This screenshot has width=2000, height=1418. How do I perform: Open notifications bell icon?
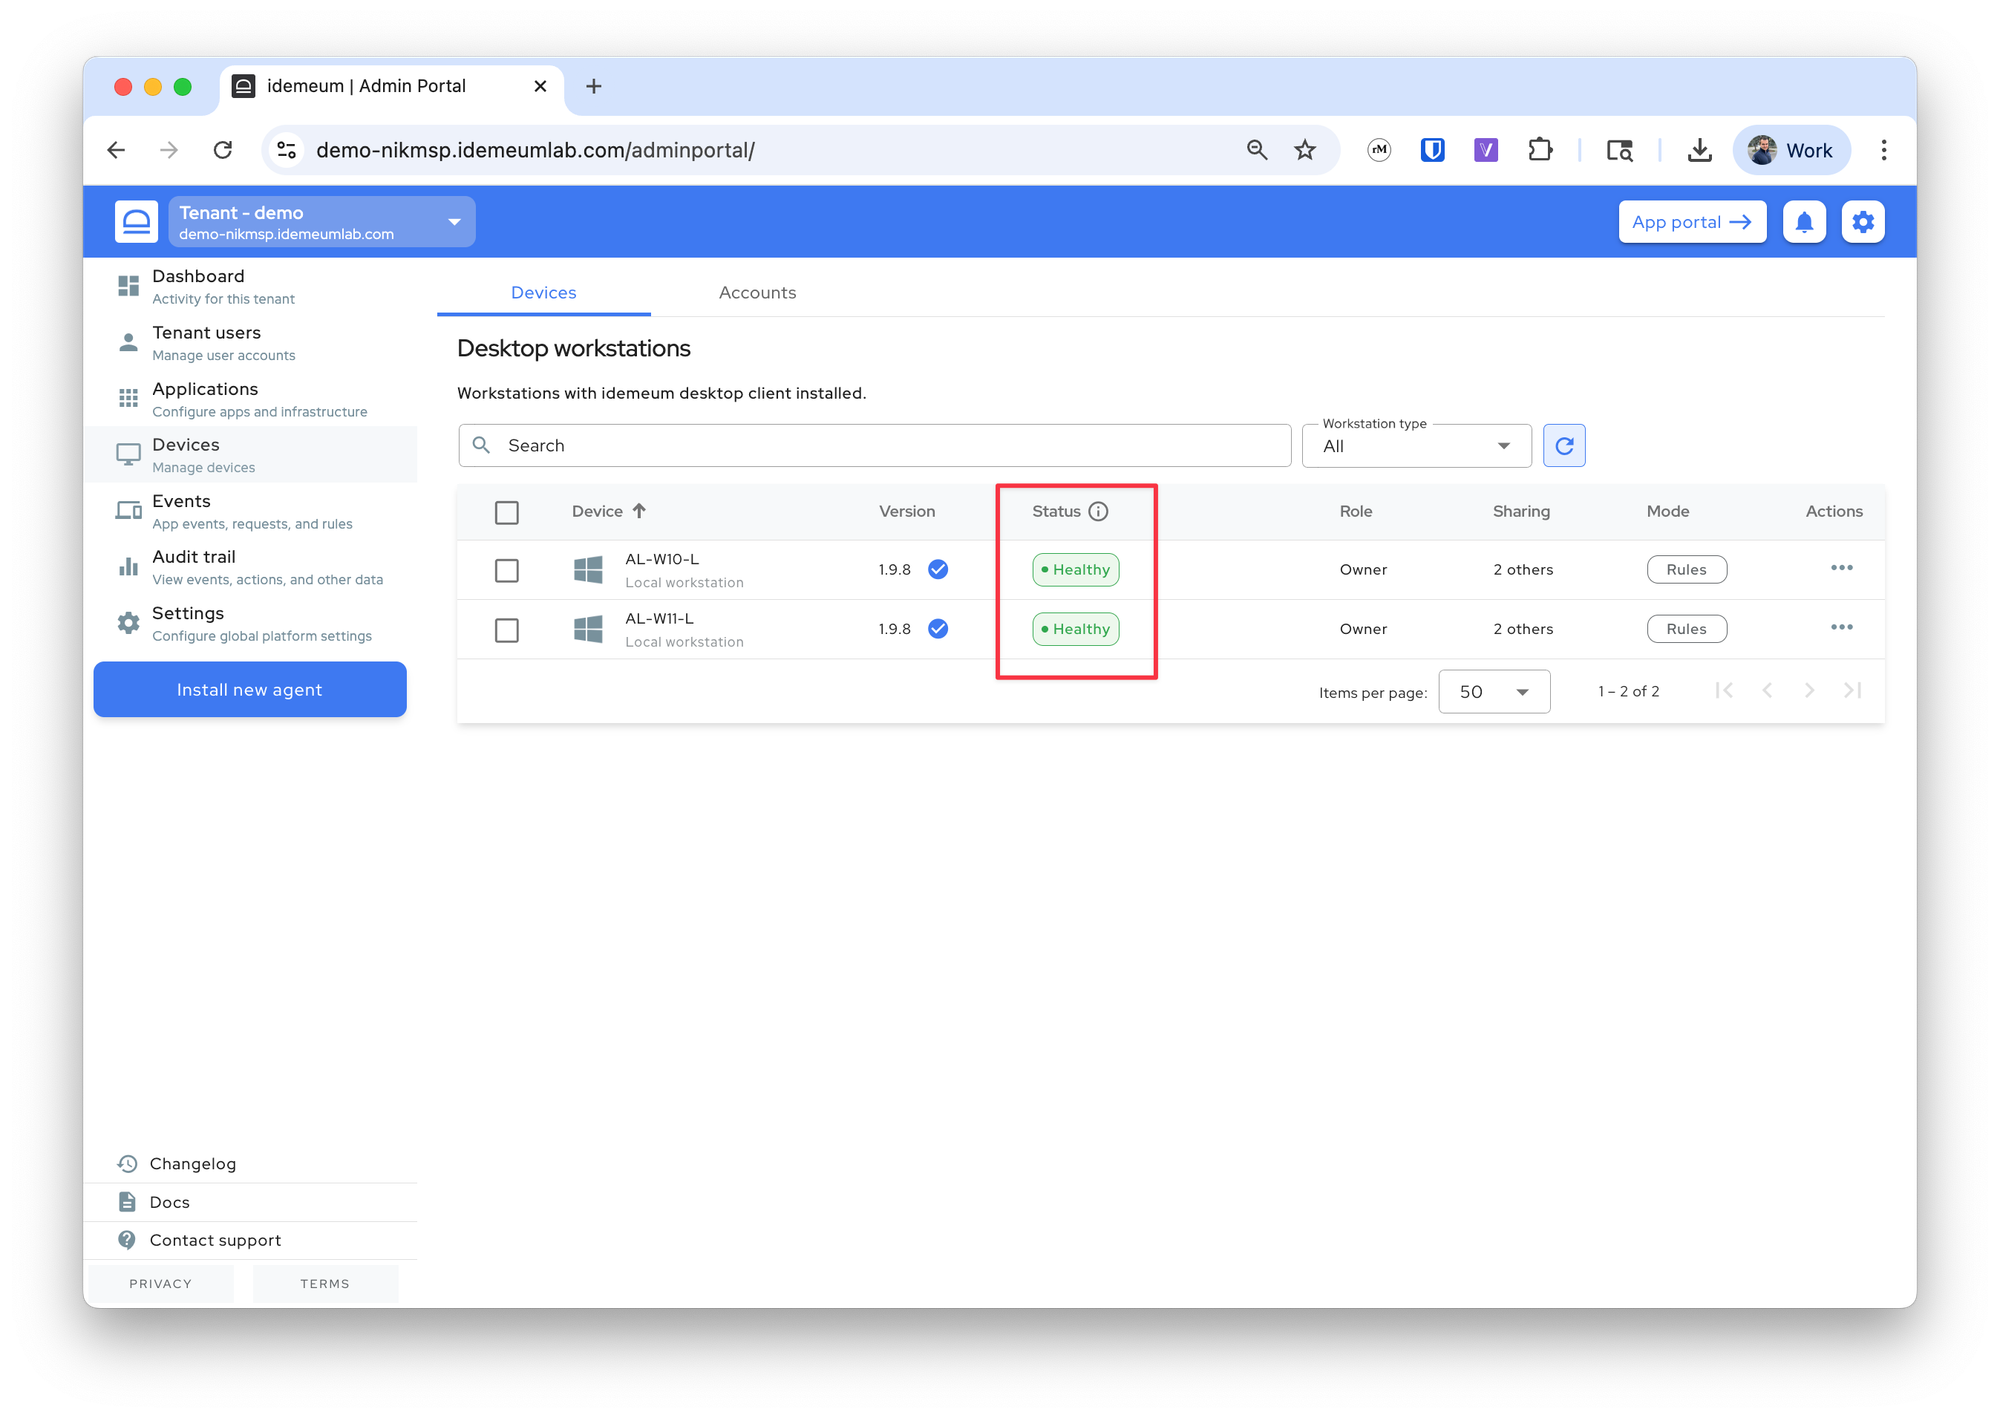(1804, 222)
